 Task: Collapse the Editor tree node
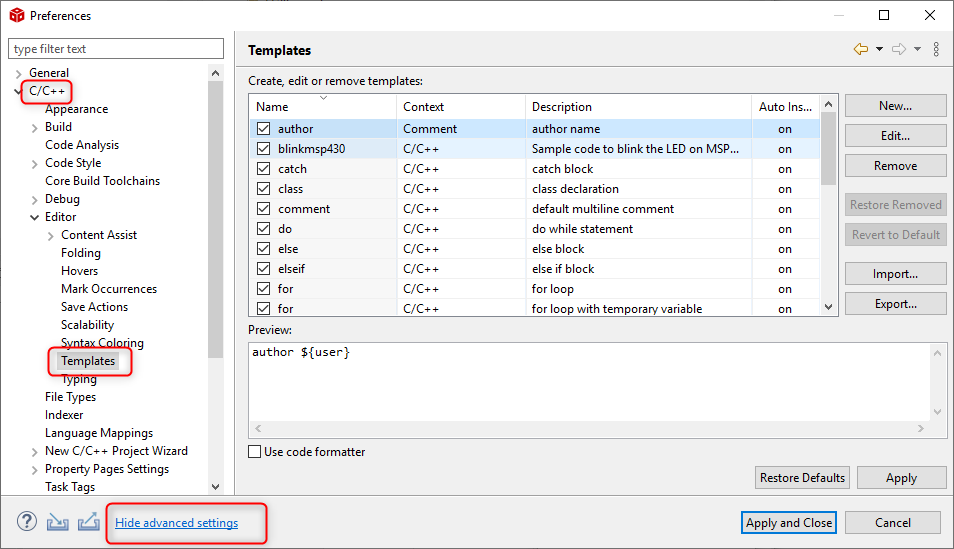35,217
